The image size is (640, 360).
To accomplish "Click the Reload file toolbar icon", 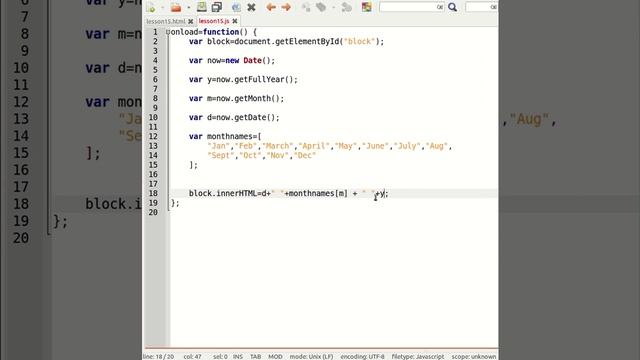I will point(236,7).
